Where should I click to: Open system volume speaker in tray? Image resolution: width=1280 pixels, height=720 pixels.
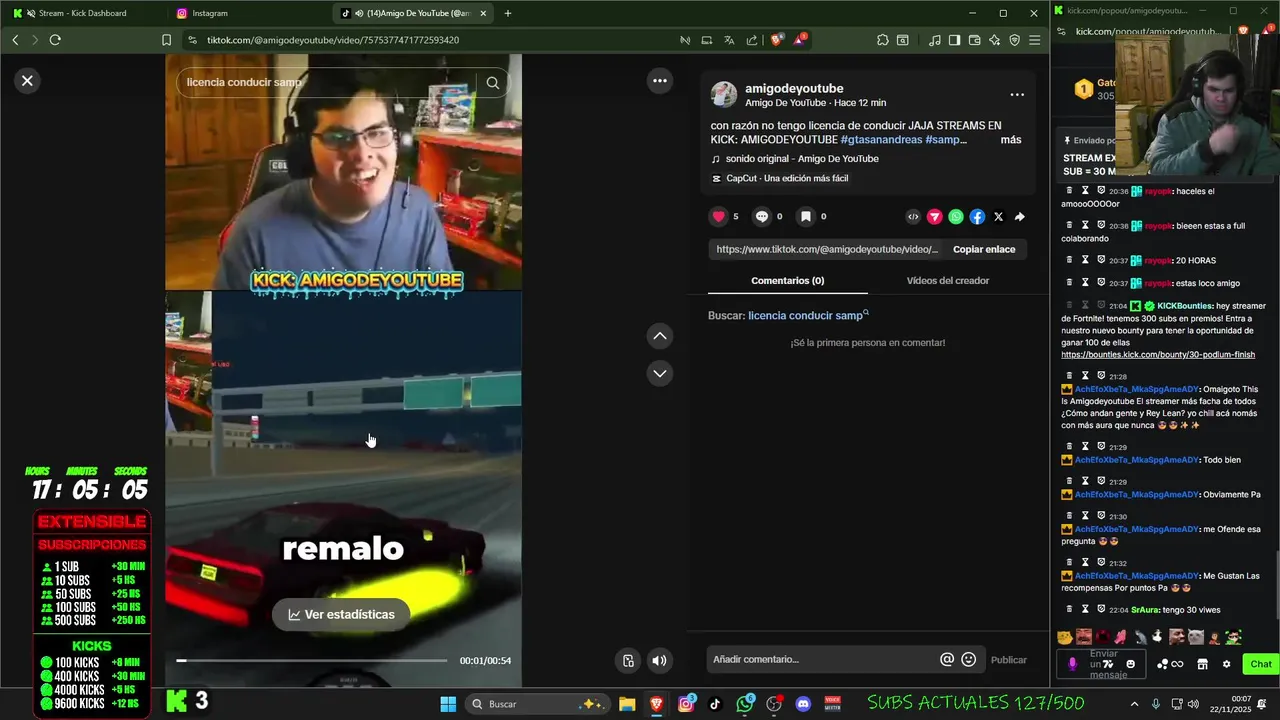(1195, 704)
